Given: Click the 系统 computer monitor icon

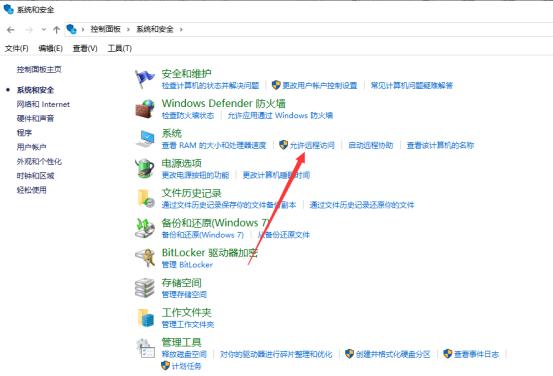Looking at the screenshot, I should pos(145,138).
